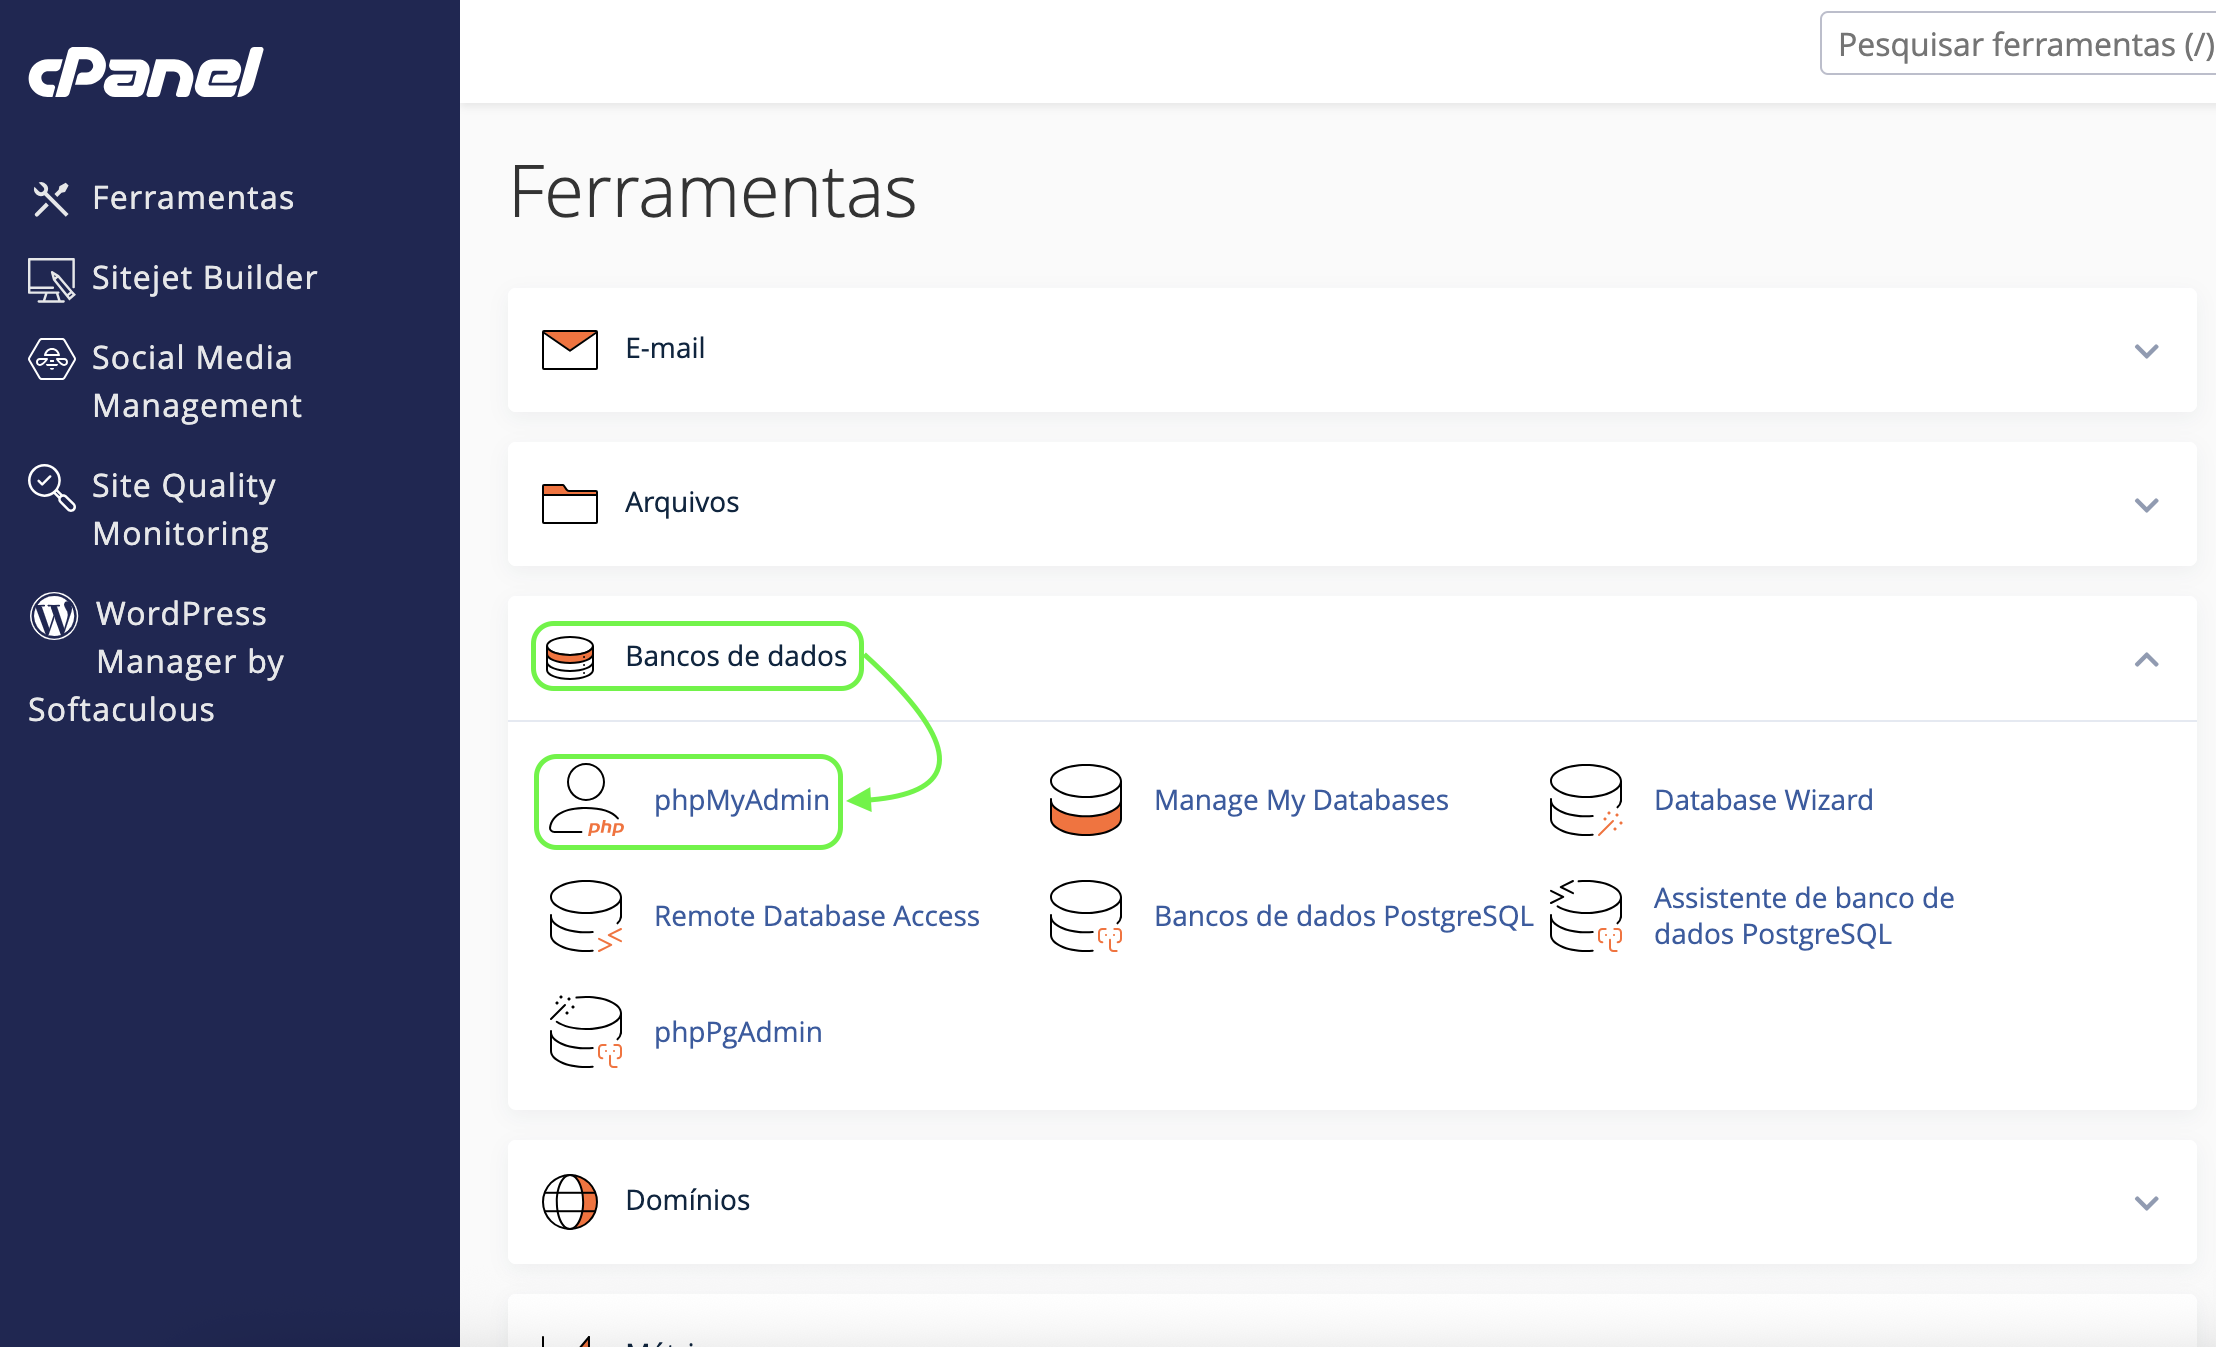Click the Arquivos section title
Viewport: 2216px width, 1347px height.
(x=682, y=502)
